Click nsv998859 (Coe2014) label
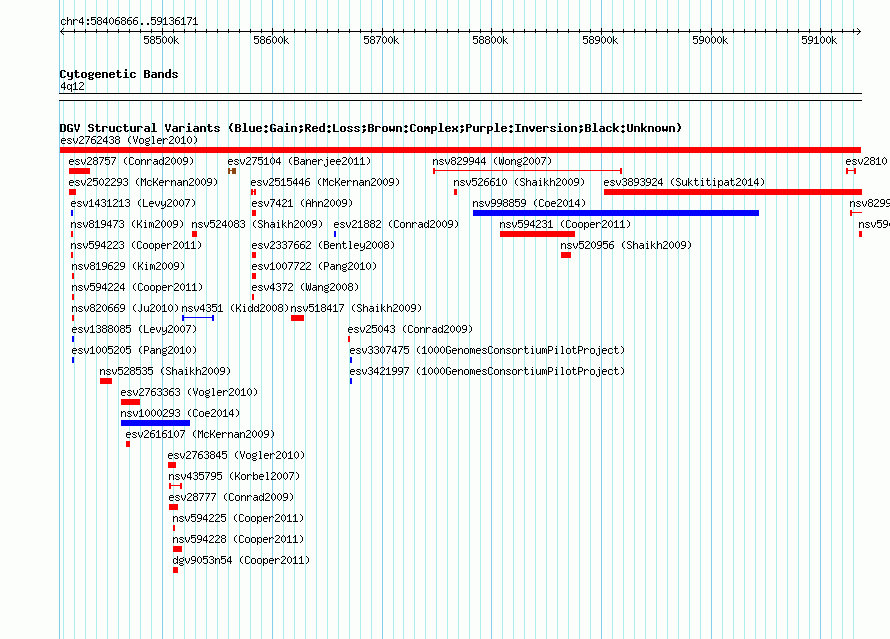Image resolution: width=890 pixels, height=639 pixels. click(x=529, y=203)
